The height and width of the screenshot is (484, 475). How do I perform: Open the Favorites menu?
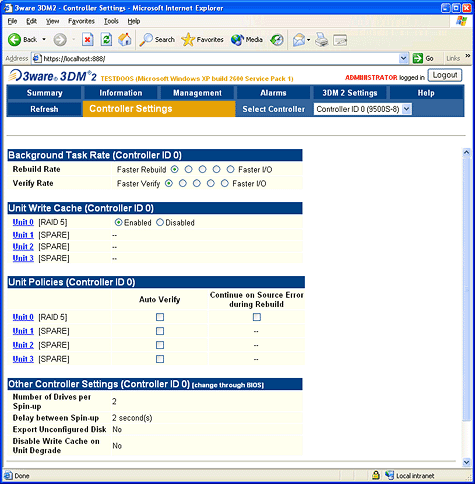[x=81, y=21]
